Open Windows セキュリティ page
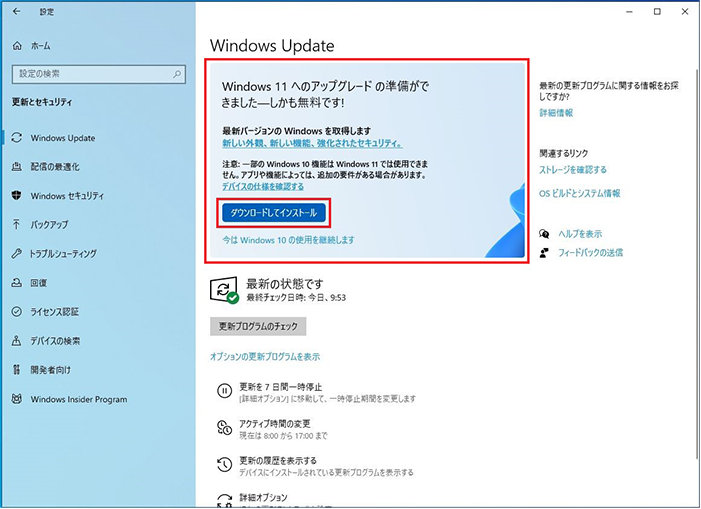 (68, 196)
